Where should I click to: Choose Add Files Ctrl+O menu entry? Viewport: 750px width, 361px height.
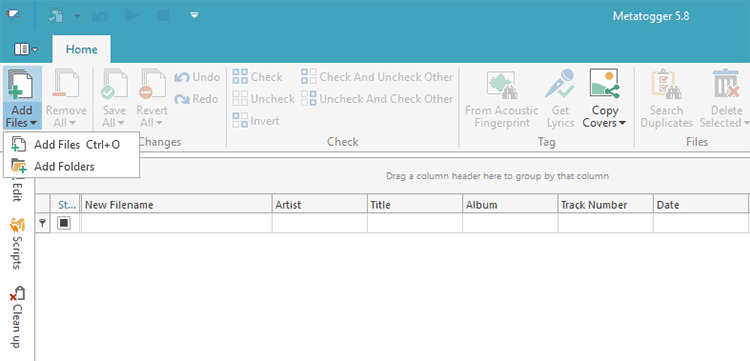[x=71, y=145]
